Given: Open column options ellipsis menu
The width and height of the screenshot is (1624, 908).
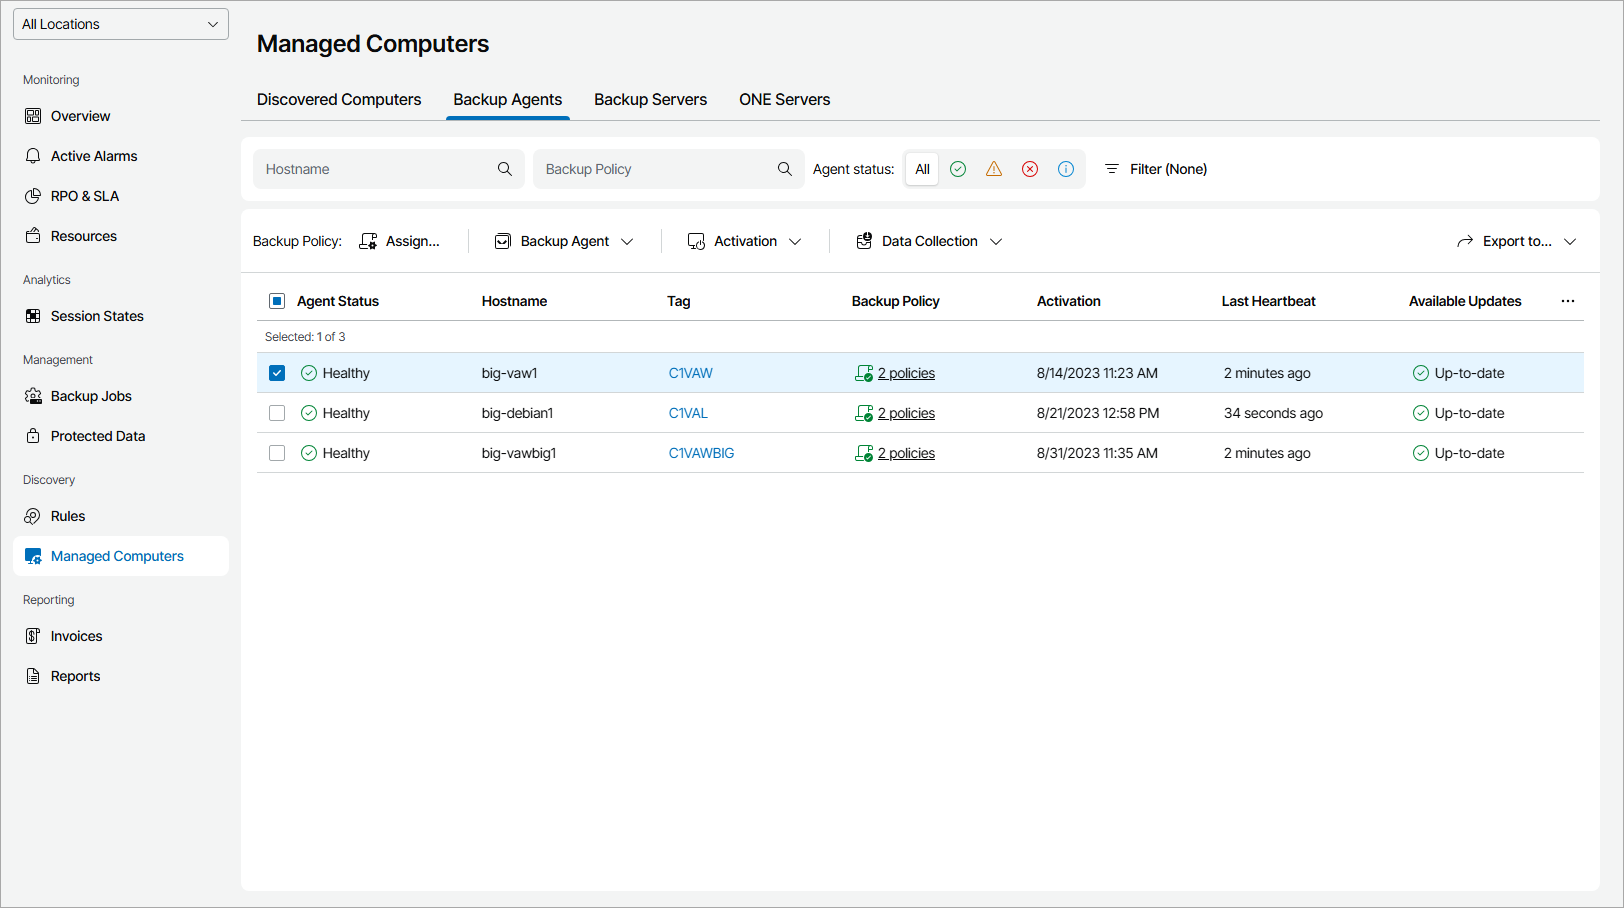Looking at the screenshot, I should (x=1568, y=301).
